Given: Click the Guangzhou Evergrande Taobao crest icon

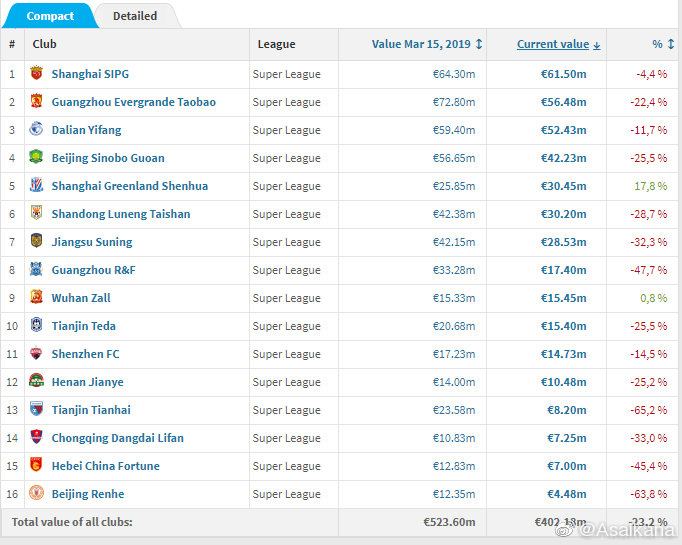Looking at the screenshot, I should pos(37,102).
